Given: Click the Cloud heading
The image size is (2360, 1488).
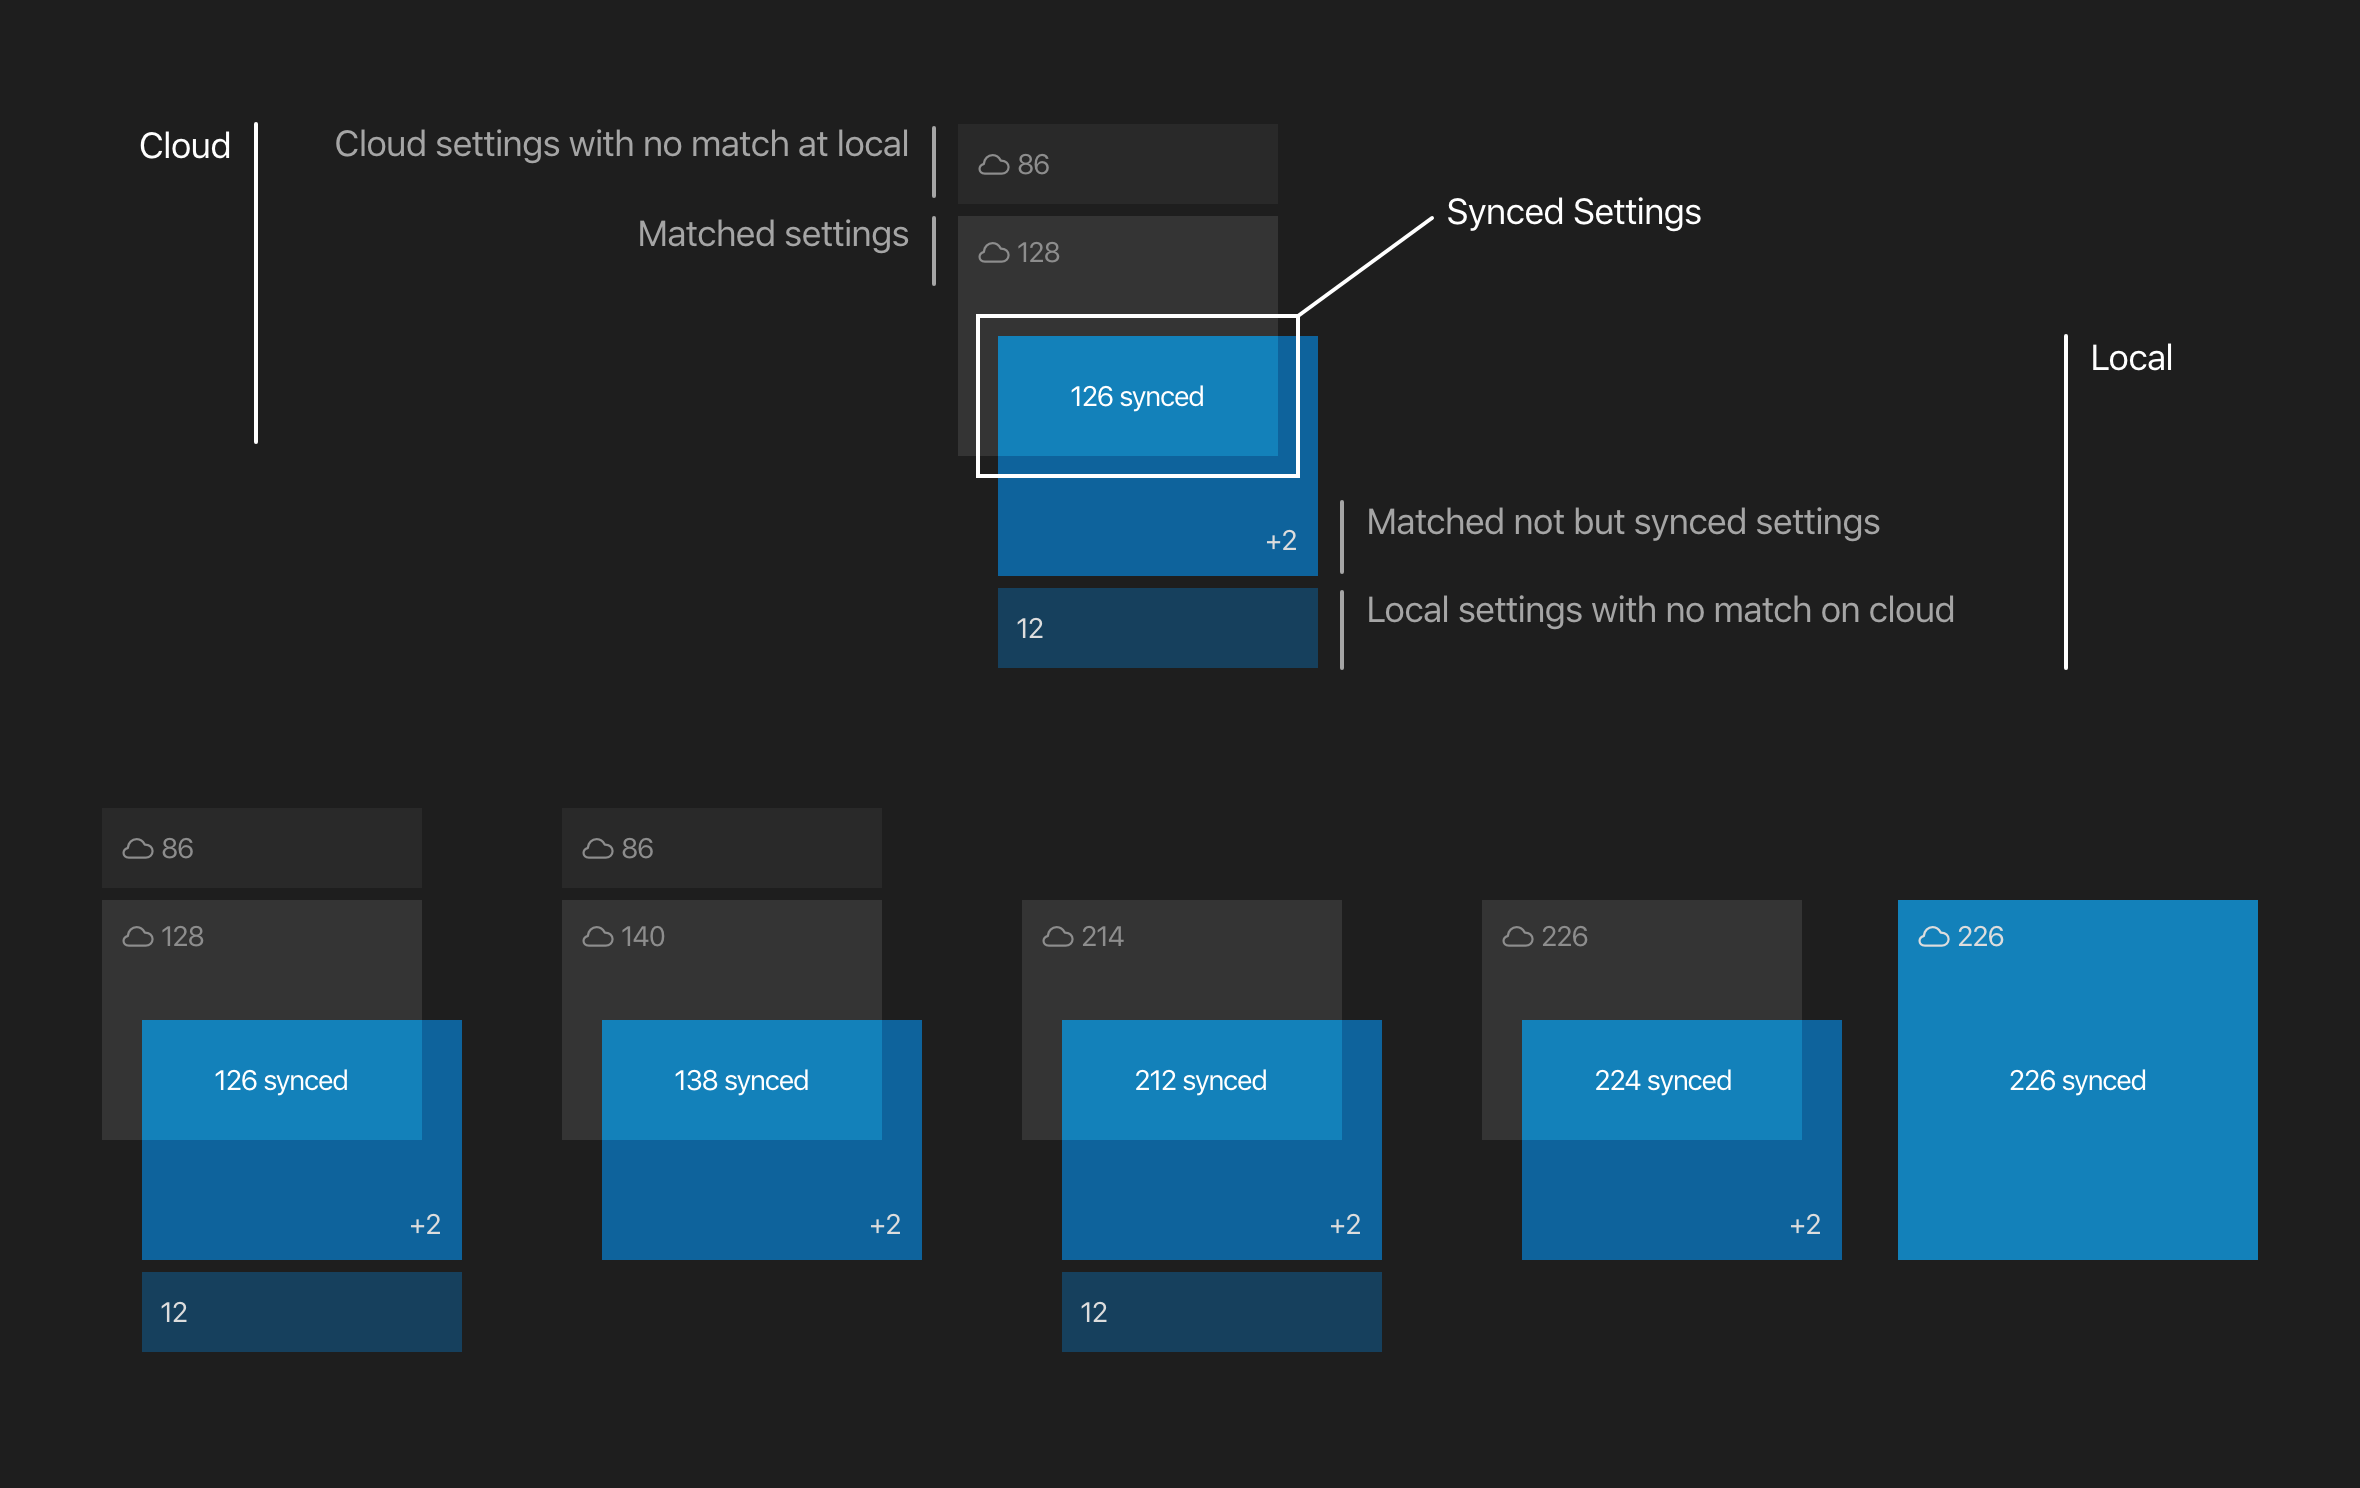Looking at the screenshot, I should tap(185, 146).
